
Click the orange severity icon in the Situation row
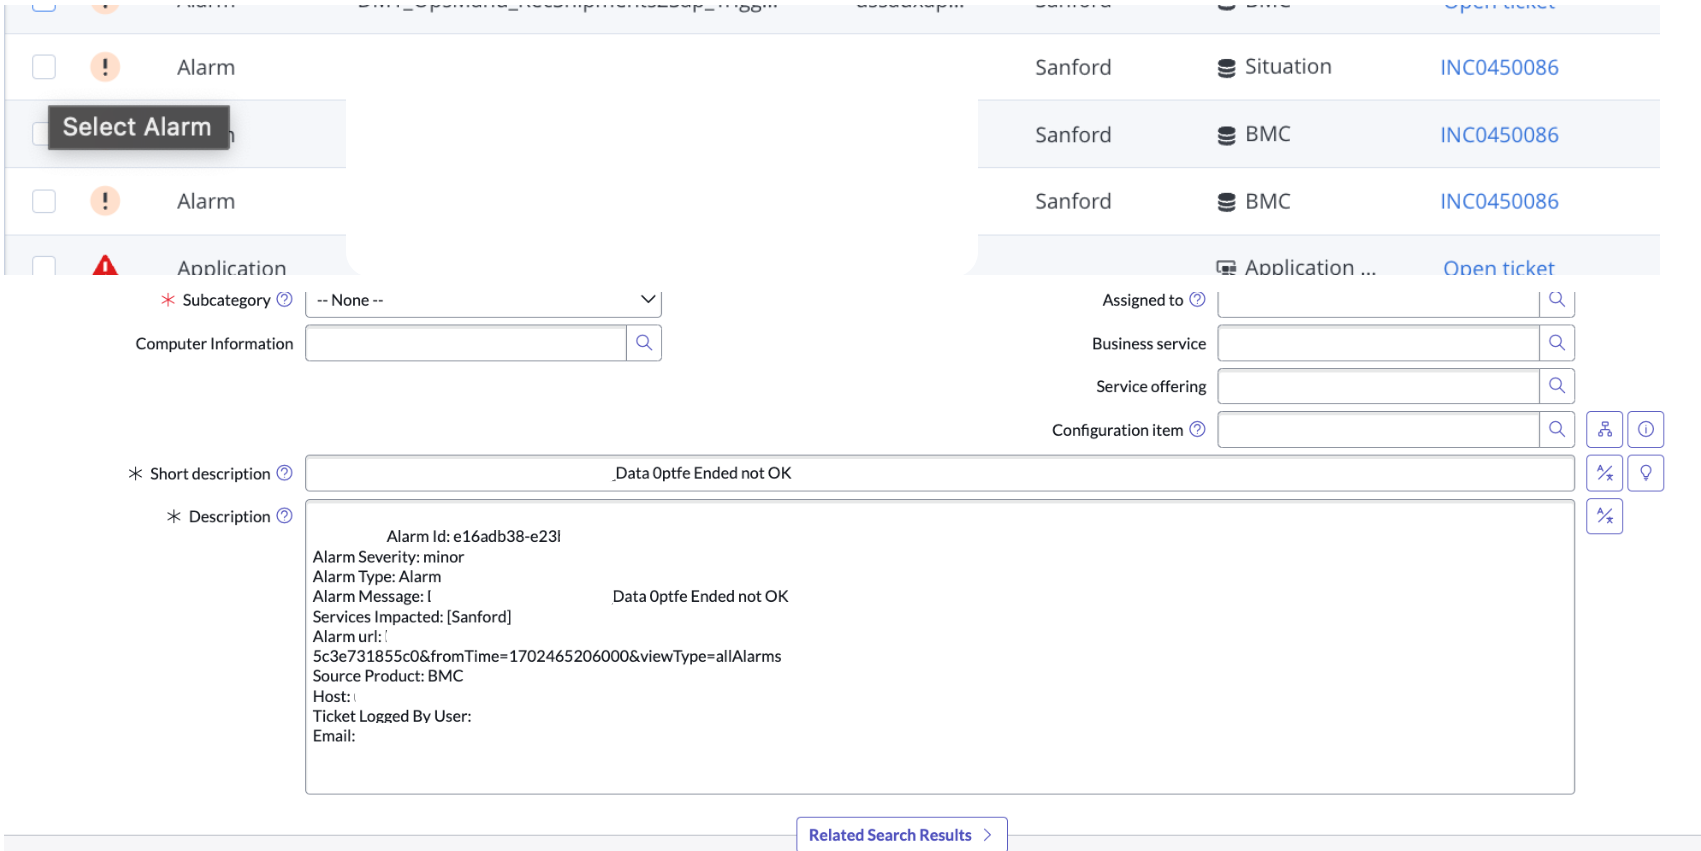point(105,67)
